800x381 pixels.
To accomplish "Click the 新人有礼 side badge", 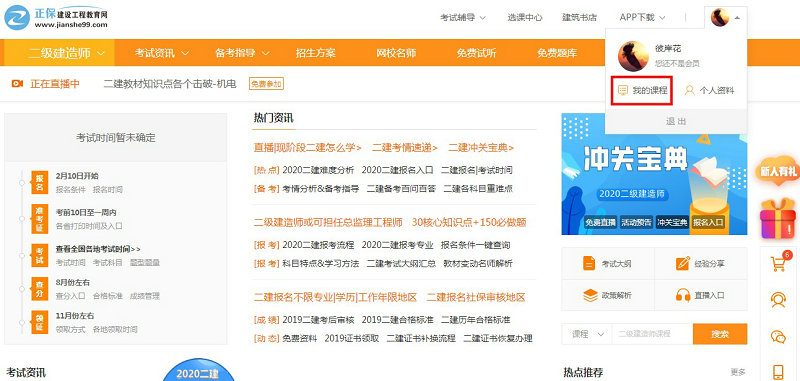I will [x=778, y=170].
